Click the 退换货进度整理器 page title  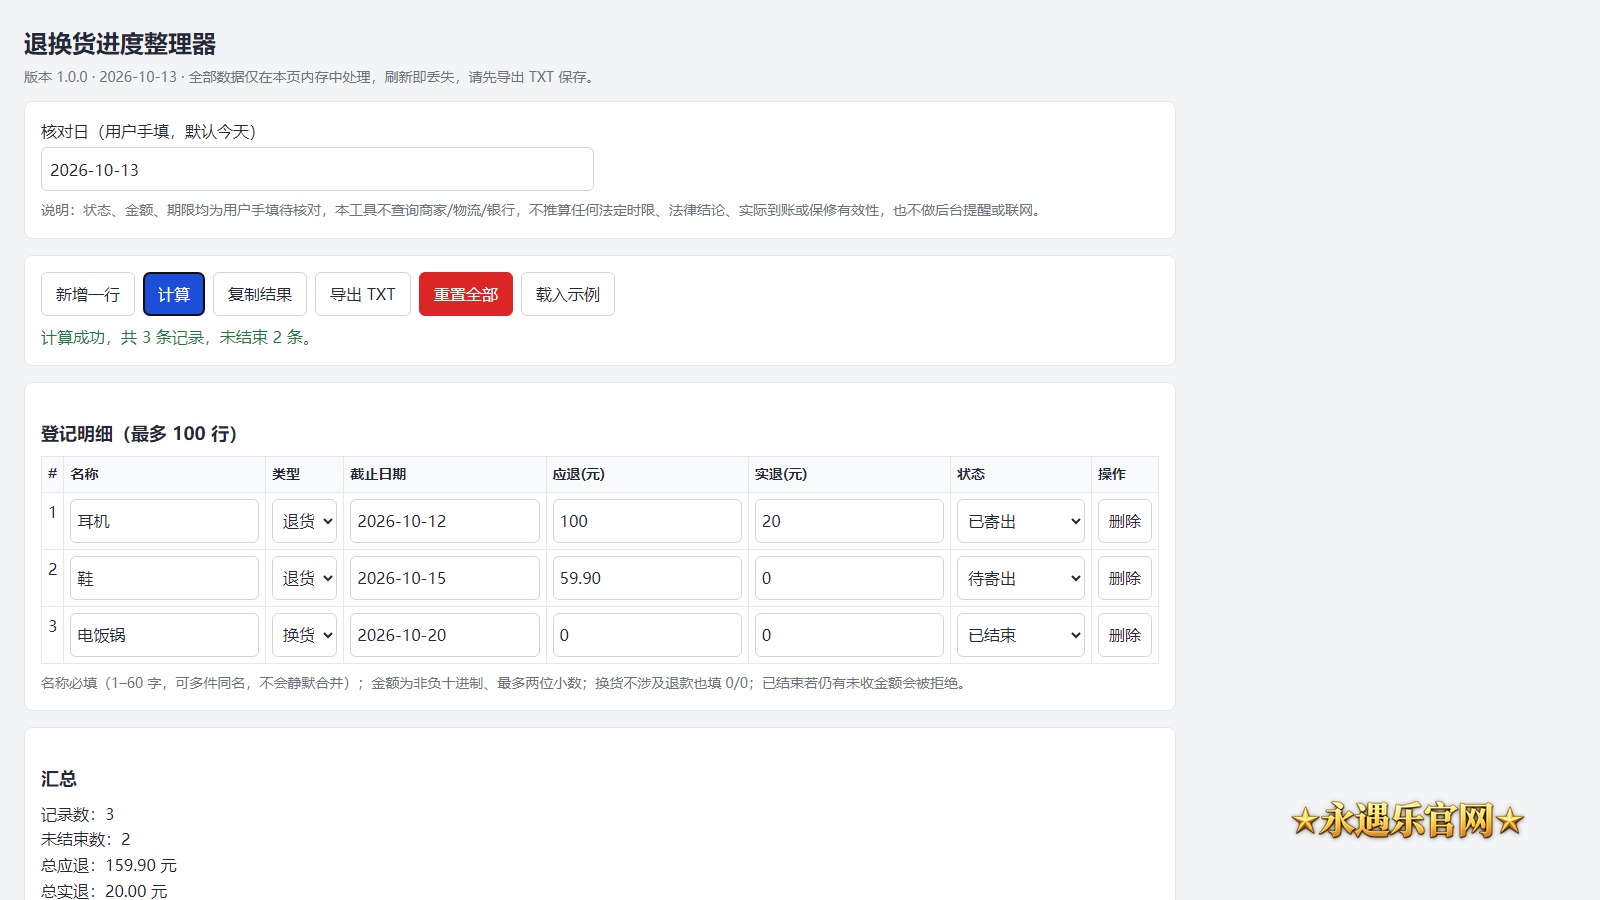(120, 44)
